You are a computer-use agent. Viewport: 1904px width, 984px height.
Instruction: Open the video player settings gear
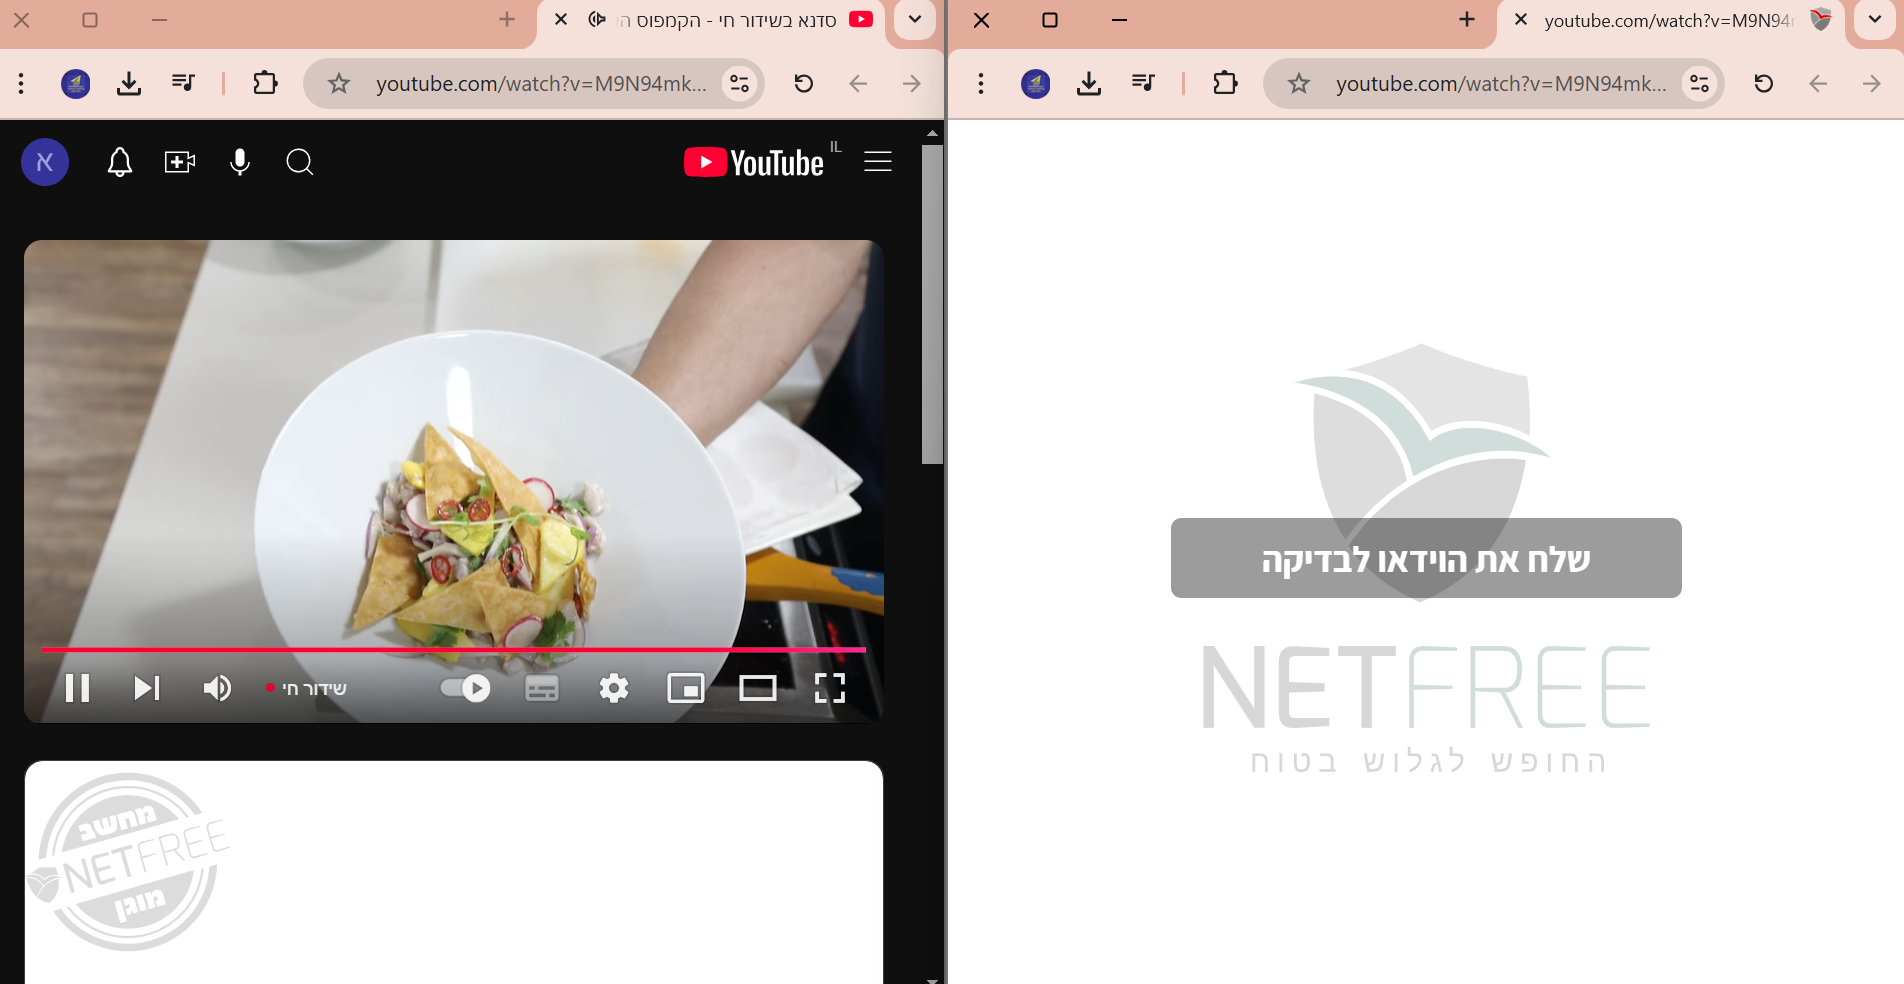614,688
